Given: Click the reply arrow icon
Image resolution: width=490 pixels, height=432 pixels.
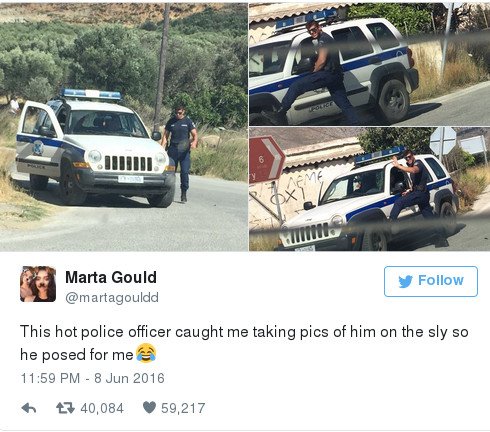Looking at the screenshot, I should (29, 408).
